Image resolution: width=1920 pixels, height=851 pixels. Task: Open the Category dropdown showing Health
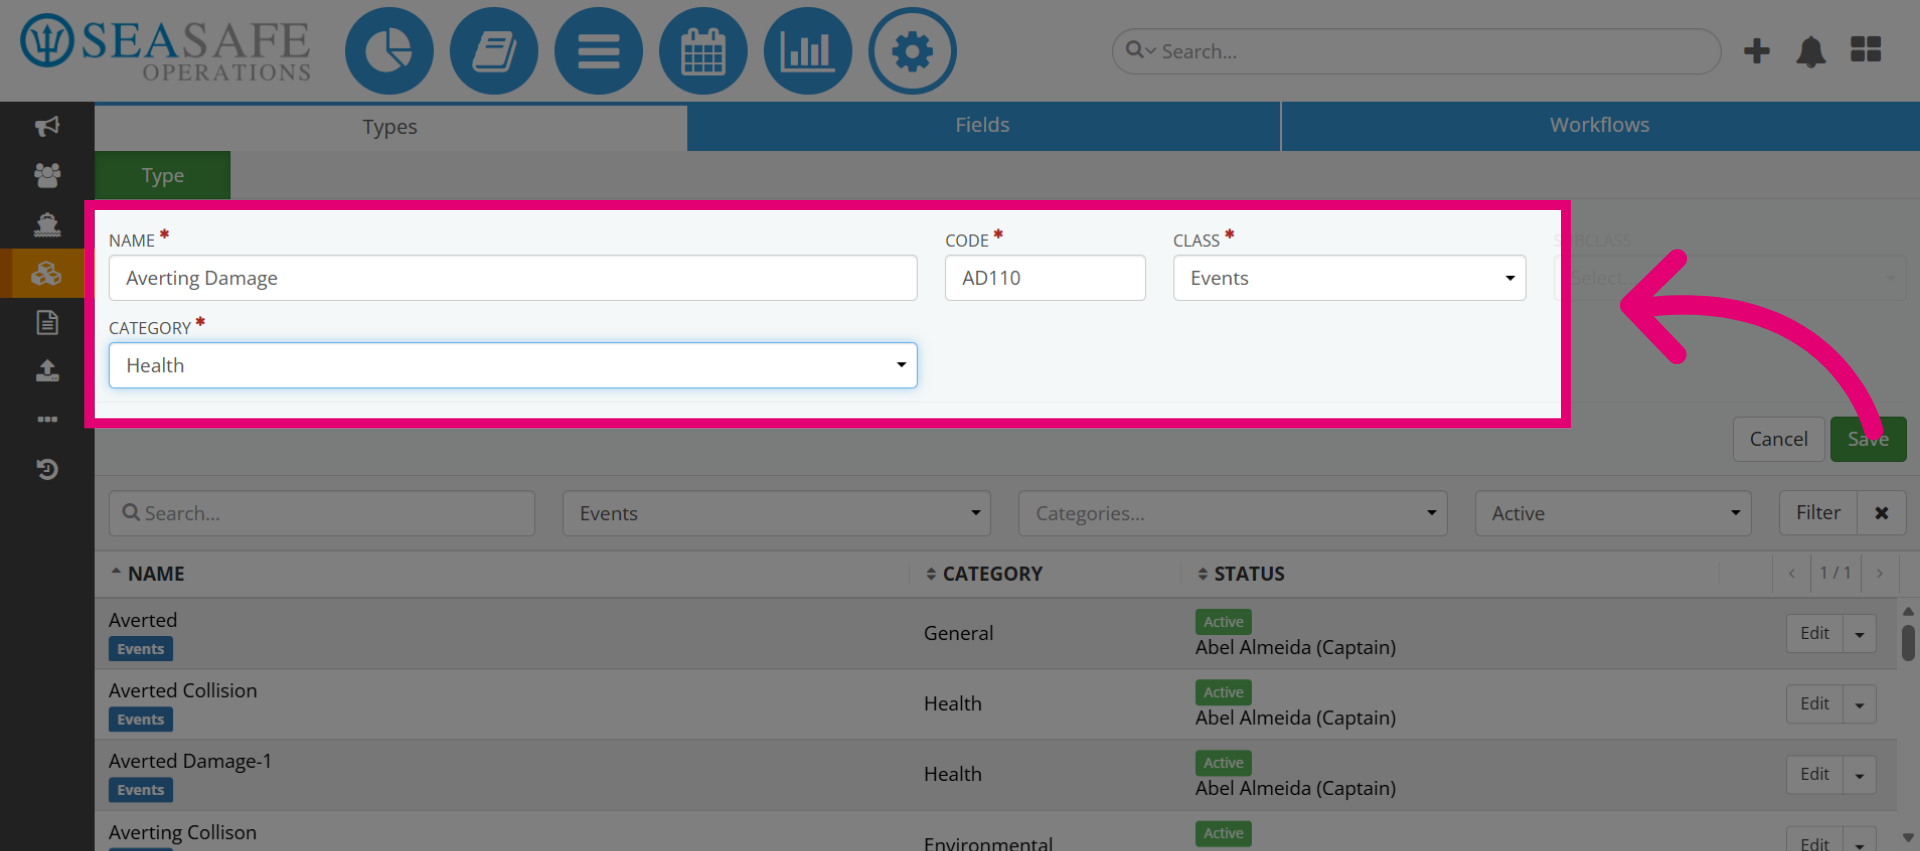pos(513,366)
